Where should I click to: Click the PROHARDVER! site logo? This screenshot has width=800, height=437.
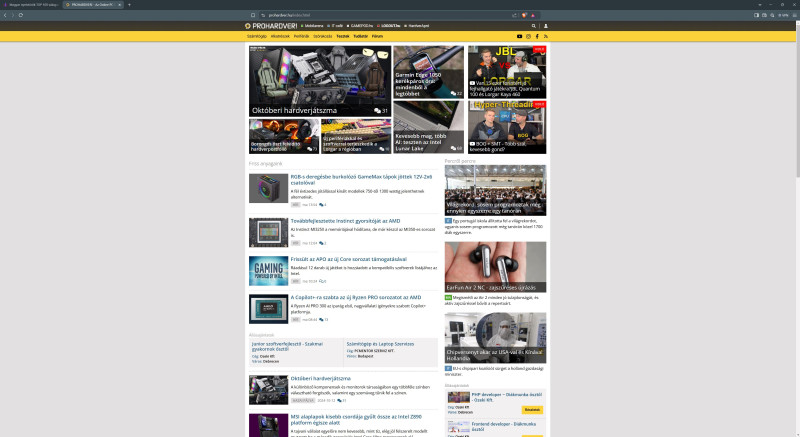[x=271, y=25]
